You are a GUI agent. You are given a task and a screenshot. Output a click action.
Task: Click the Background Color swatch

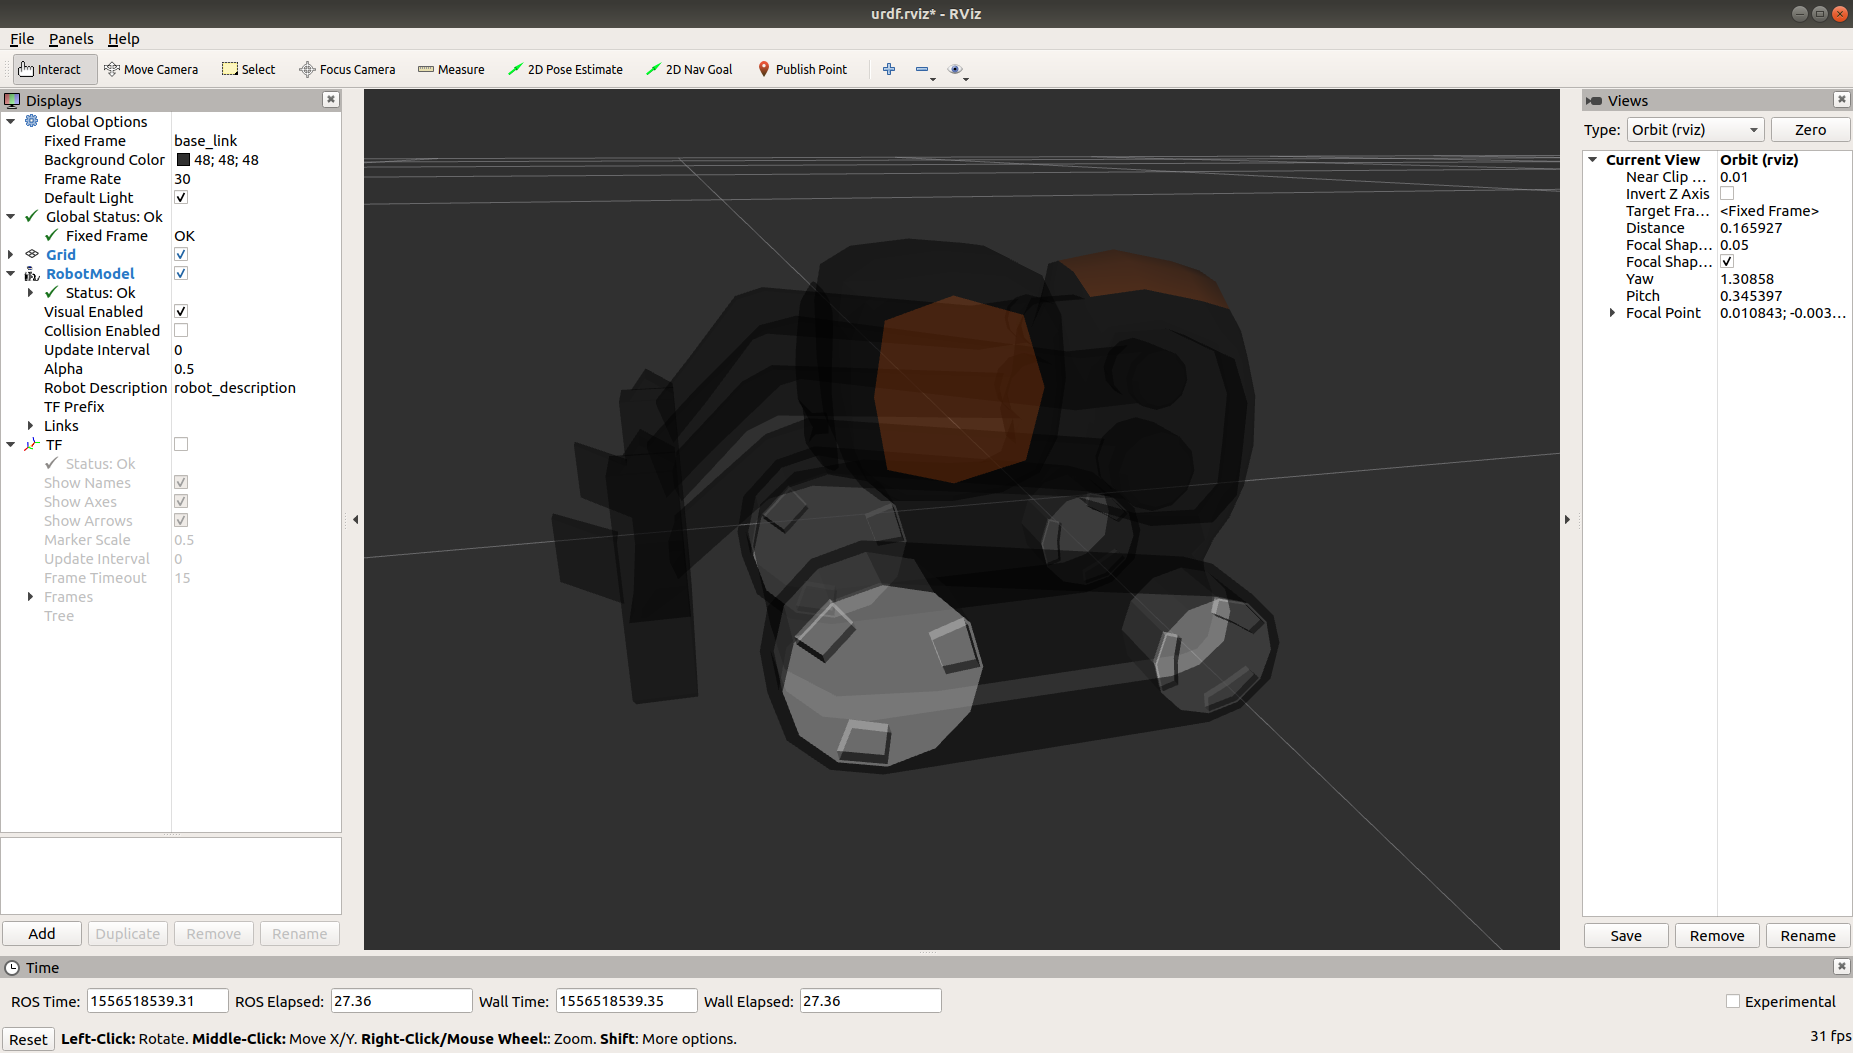tap(183, 160)
